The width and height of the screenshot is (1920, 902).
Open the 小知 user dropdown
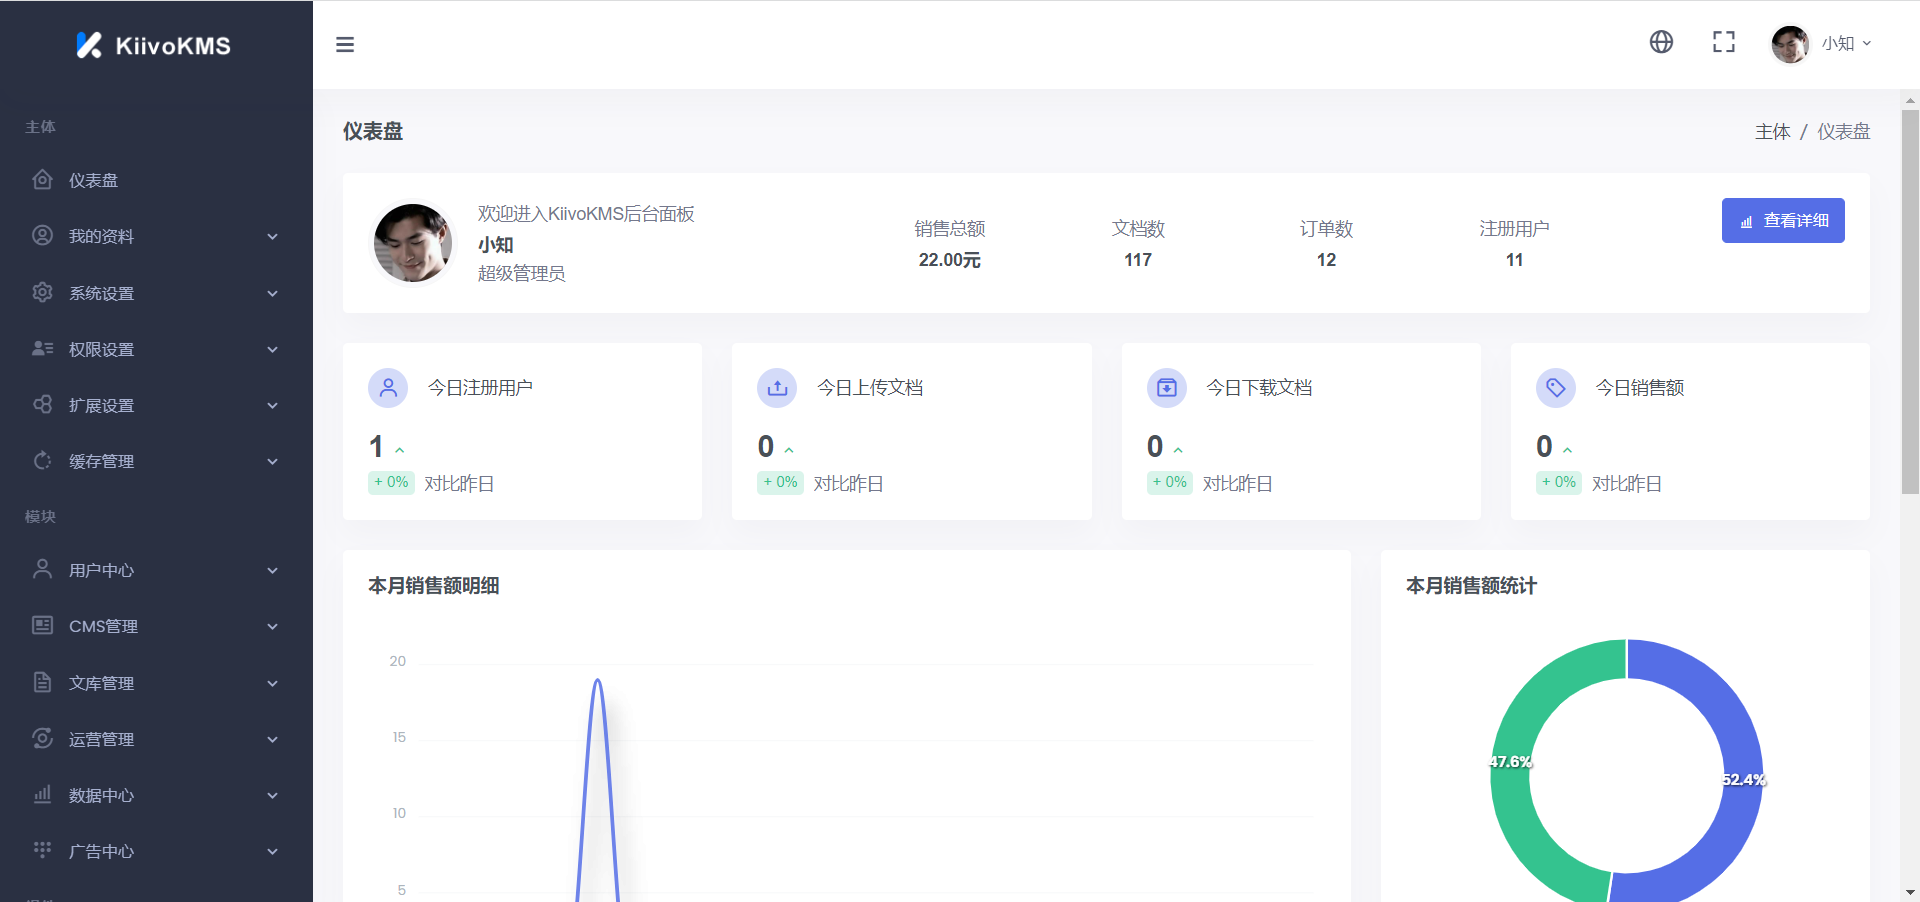click(x=1846, y=44)
